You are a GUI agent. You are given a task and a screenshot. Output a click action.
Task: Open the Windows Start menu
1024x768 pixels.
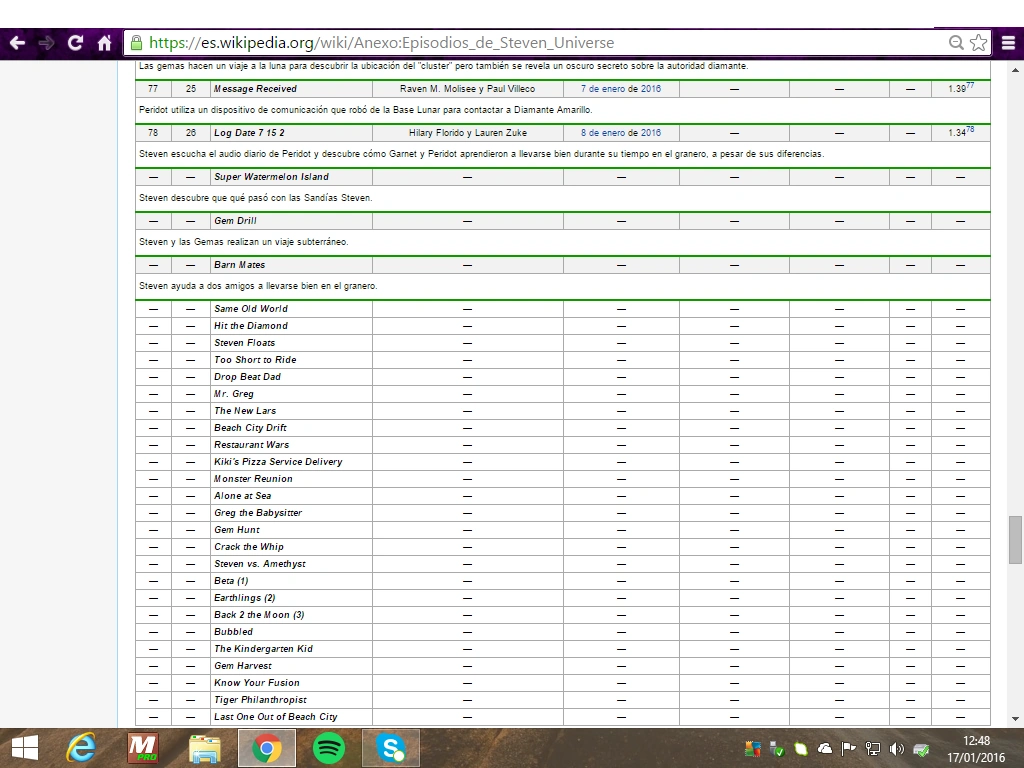pos(24,748)
